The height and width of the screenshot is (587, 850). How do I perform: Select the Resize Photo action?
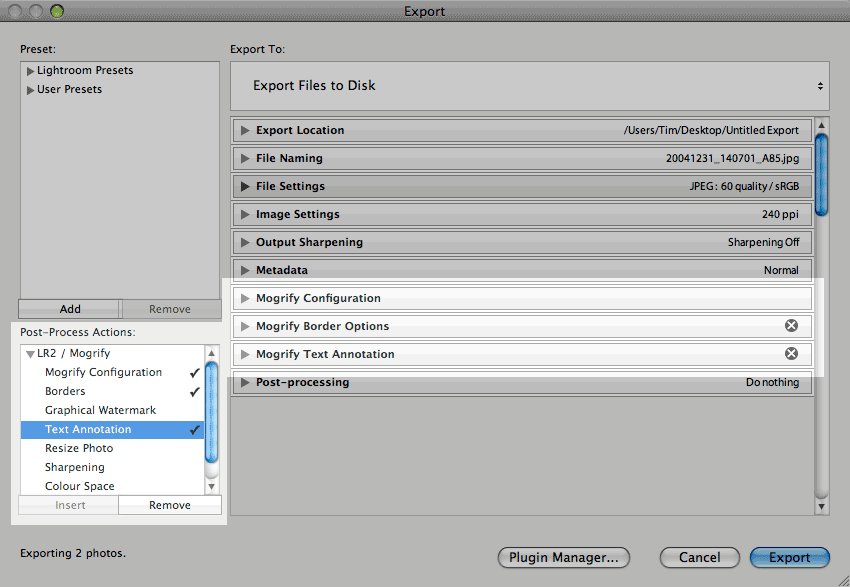pyautogui.click(x=79, y=448)
